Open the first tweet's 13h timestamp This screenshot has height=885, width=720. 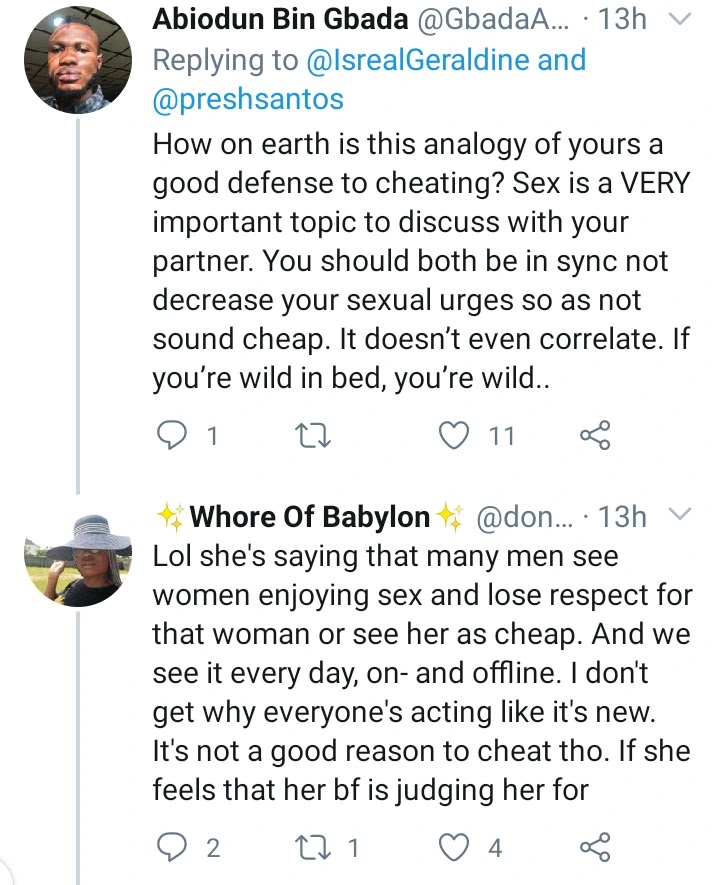[621, 19]
